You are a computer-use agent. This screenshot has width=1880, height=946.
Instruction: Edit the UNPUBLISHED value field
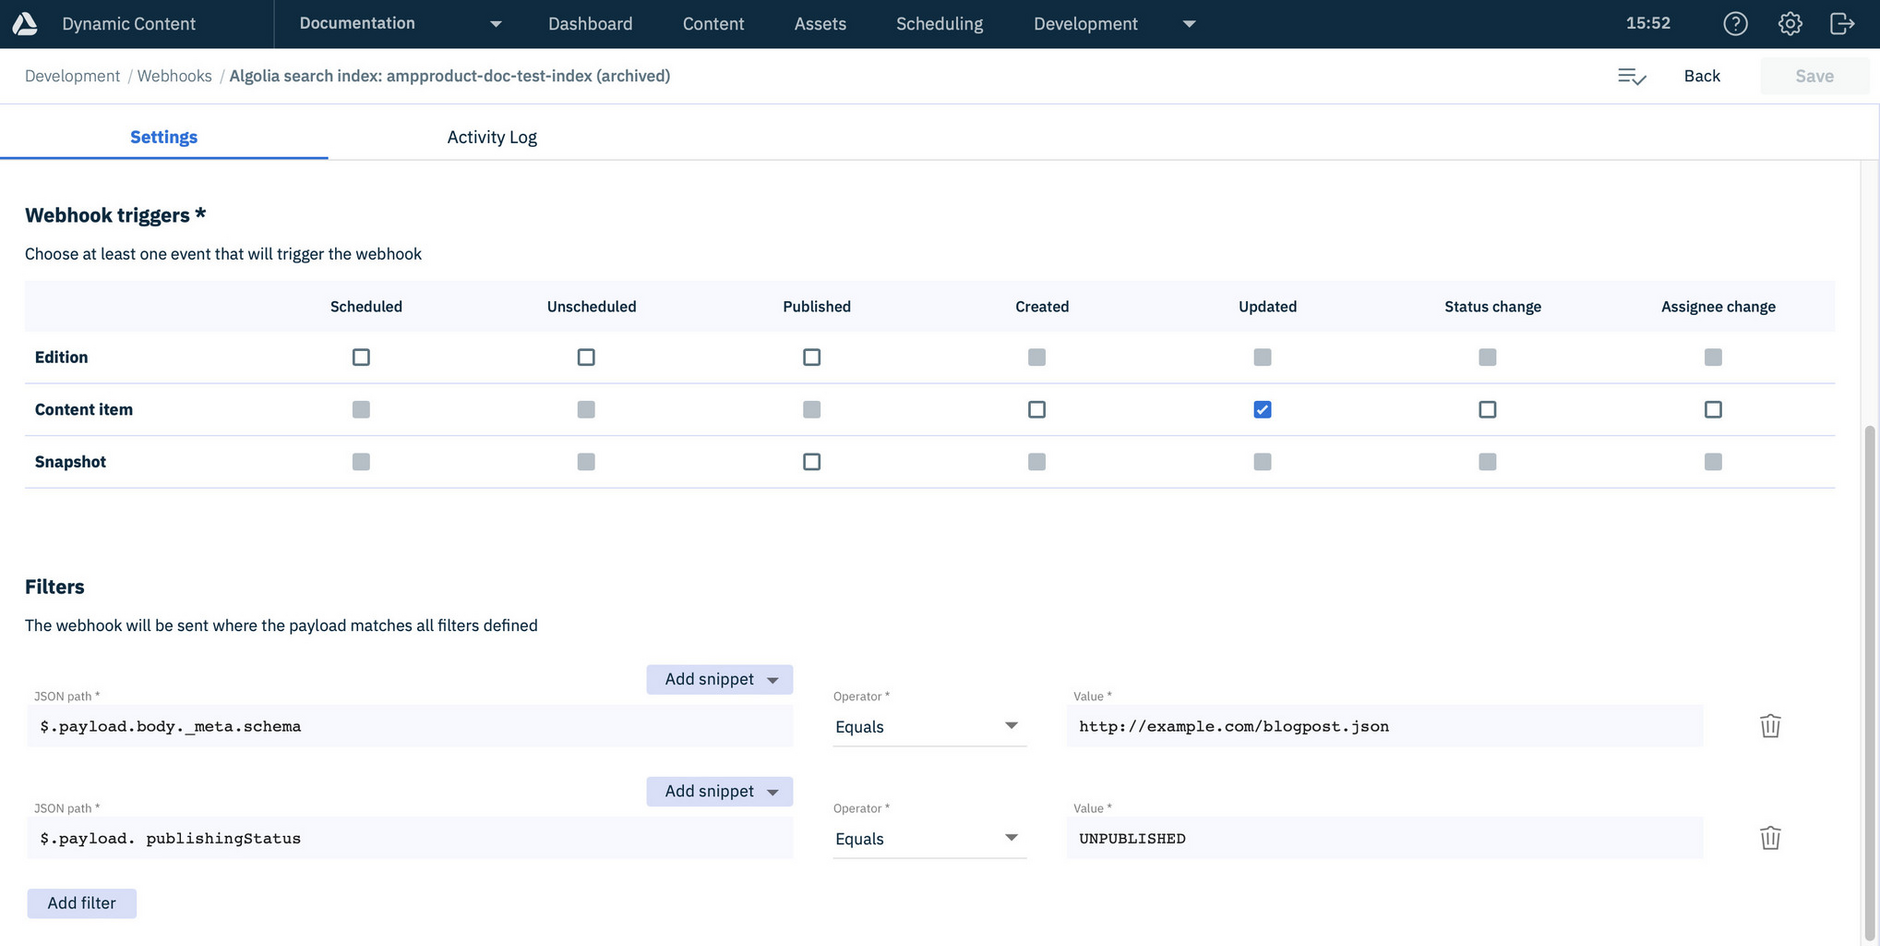coord(1384,838)
